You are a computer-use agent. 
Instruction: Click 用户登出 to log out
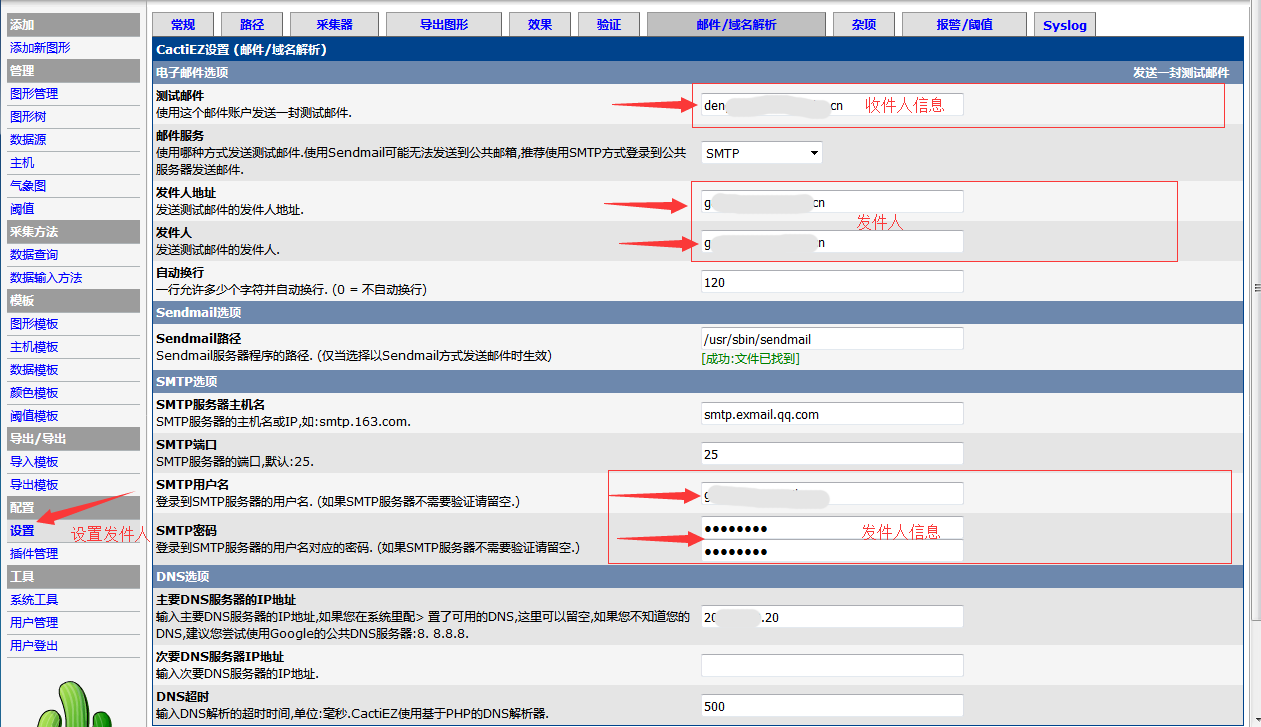34,645
